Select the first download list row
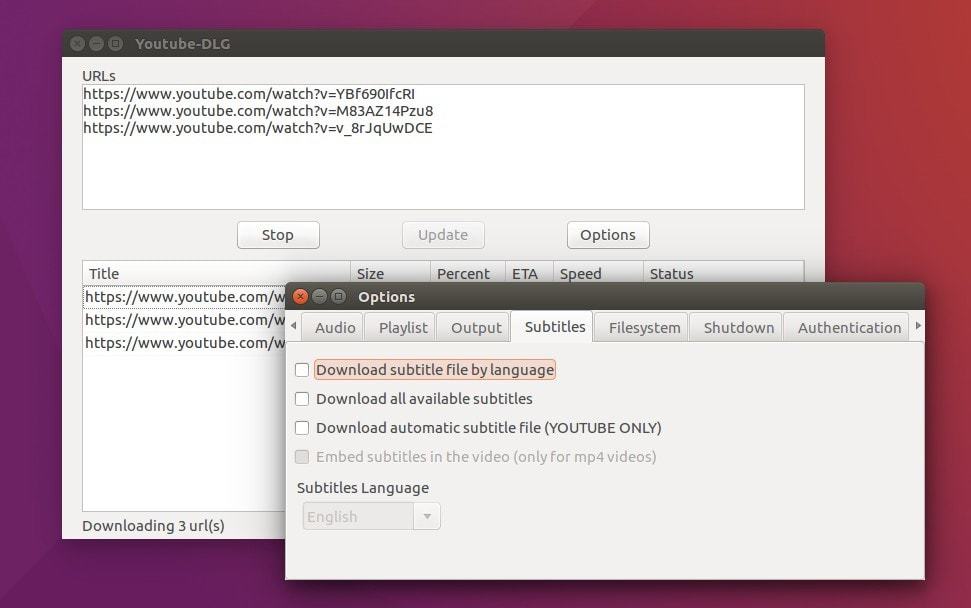 (185, 297)
